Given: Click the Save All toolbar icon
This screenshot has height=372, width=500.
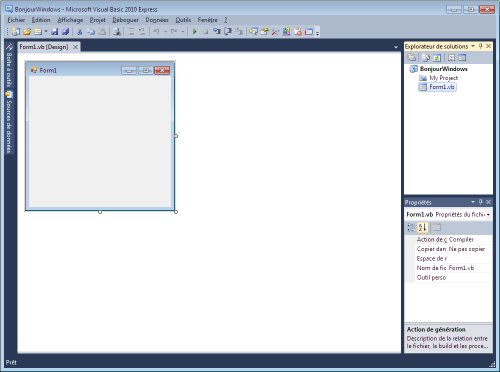Looking at the screenshot, I should coord(66,32).
